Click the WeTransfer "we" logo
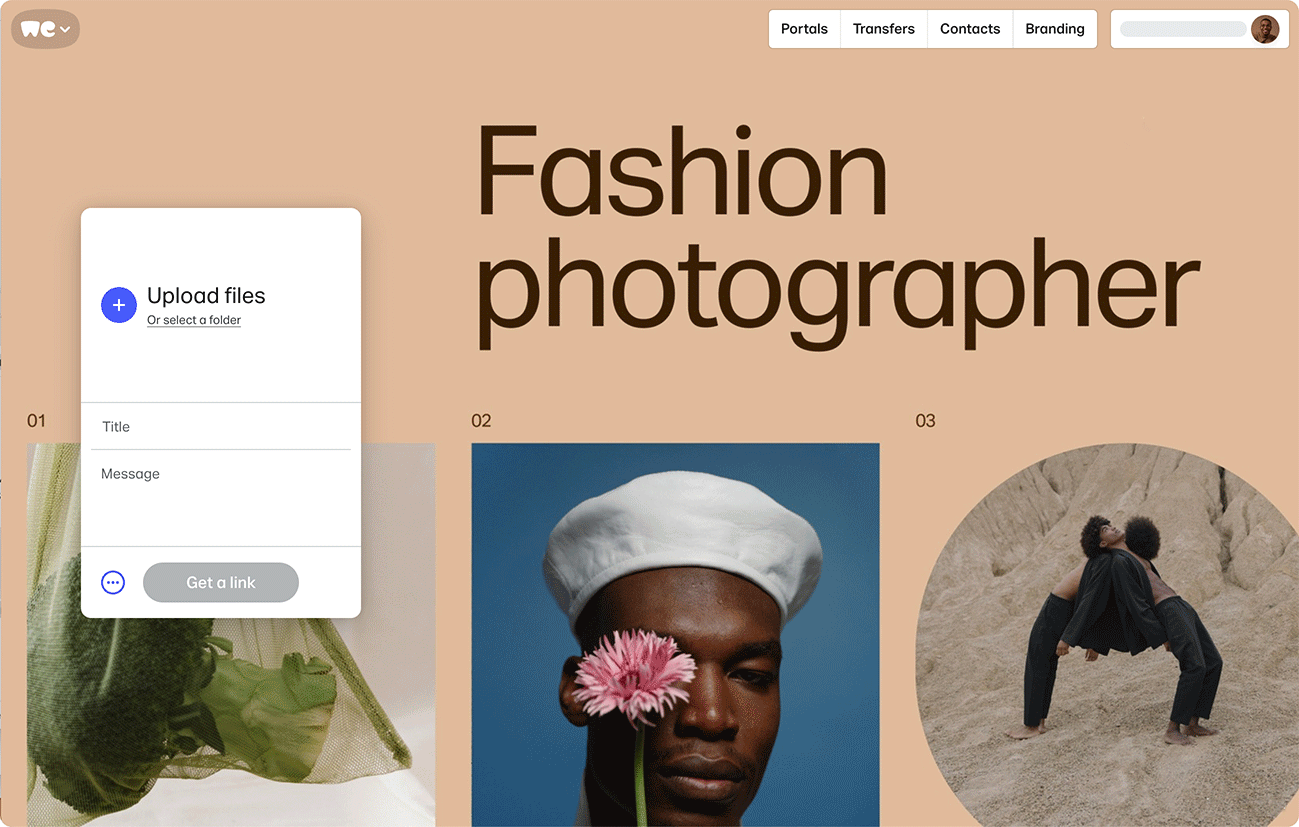This screenshot has height=827, width=1299. (36, 29)
